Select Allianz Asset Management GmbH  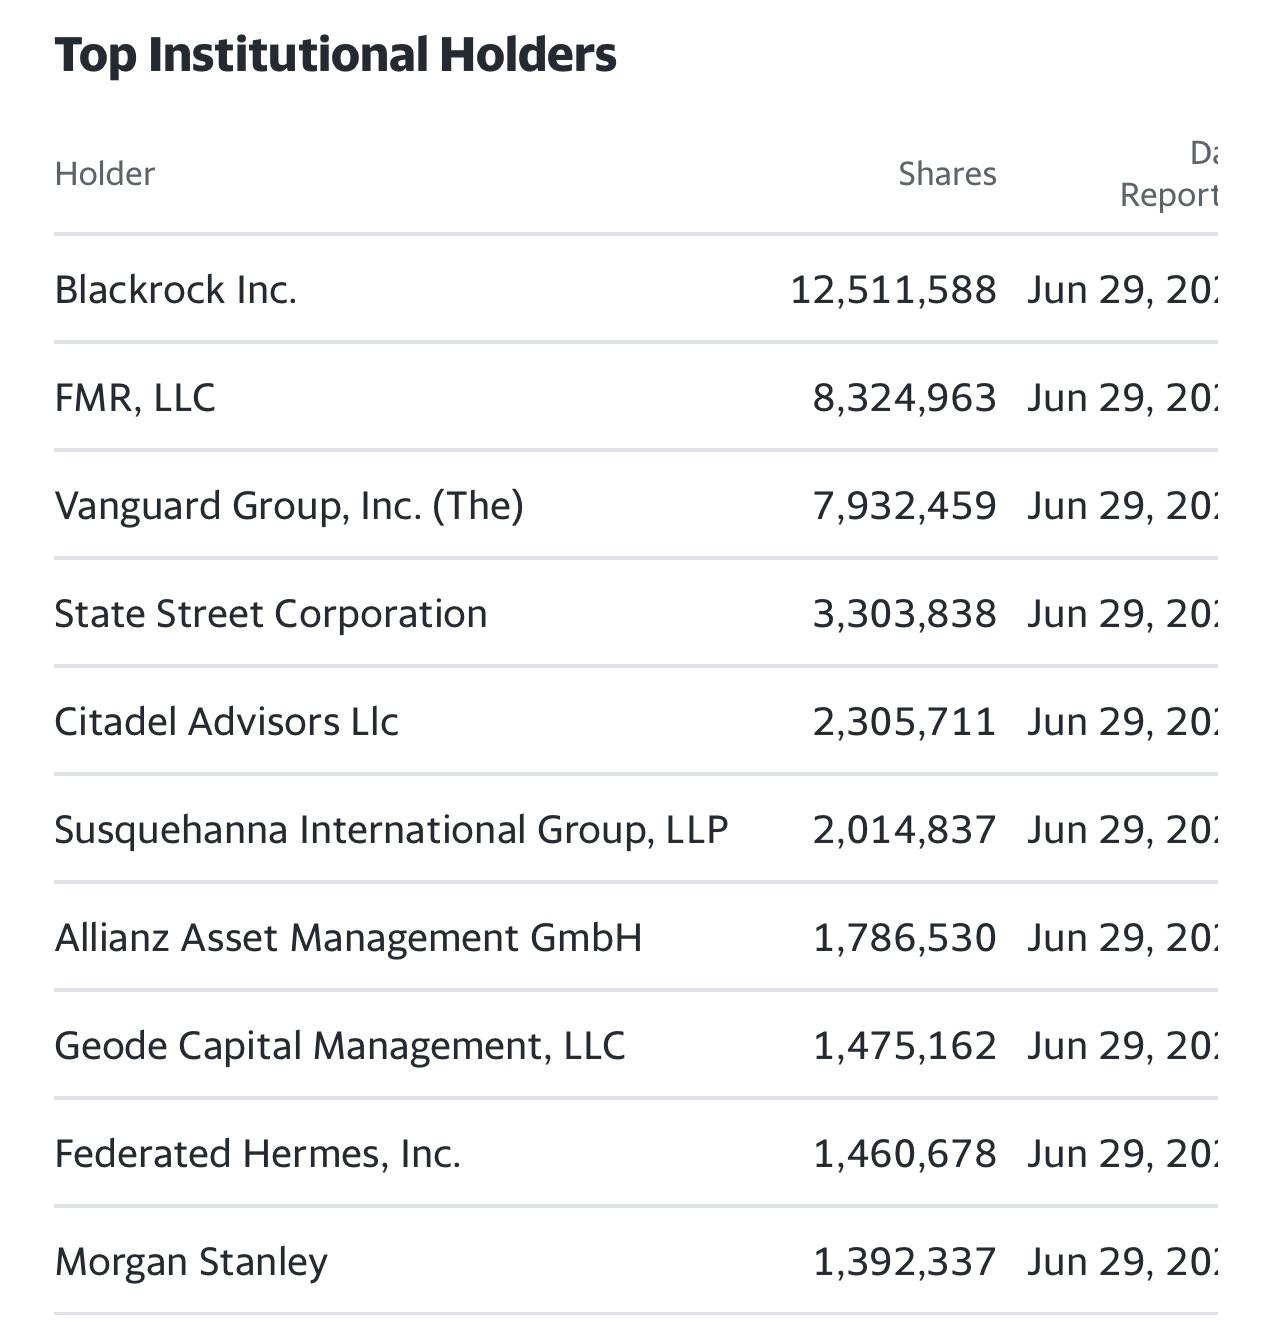348,938
